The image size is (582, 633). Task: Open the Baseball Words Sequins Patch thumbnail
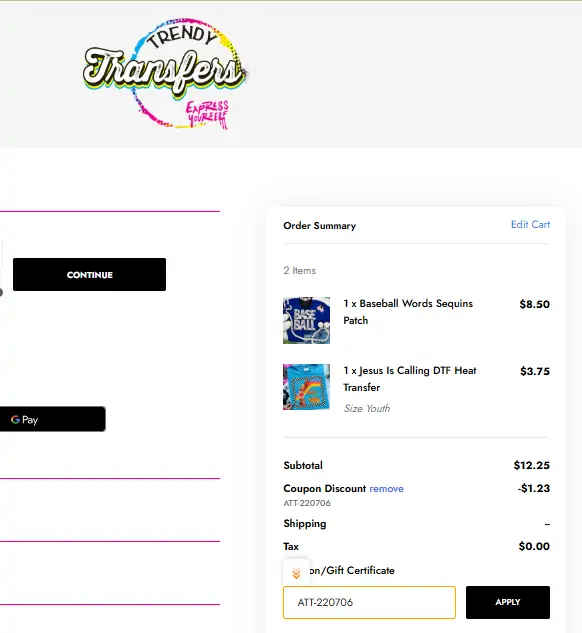click(306, 321)
